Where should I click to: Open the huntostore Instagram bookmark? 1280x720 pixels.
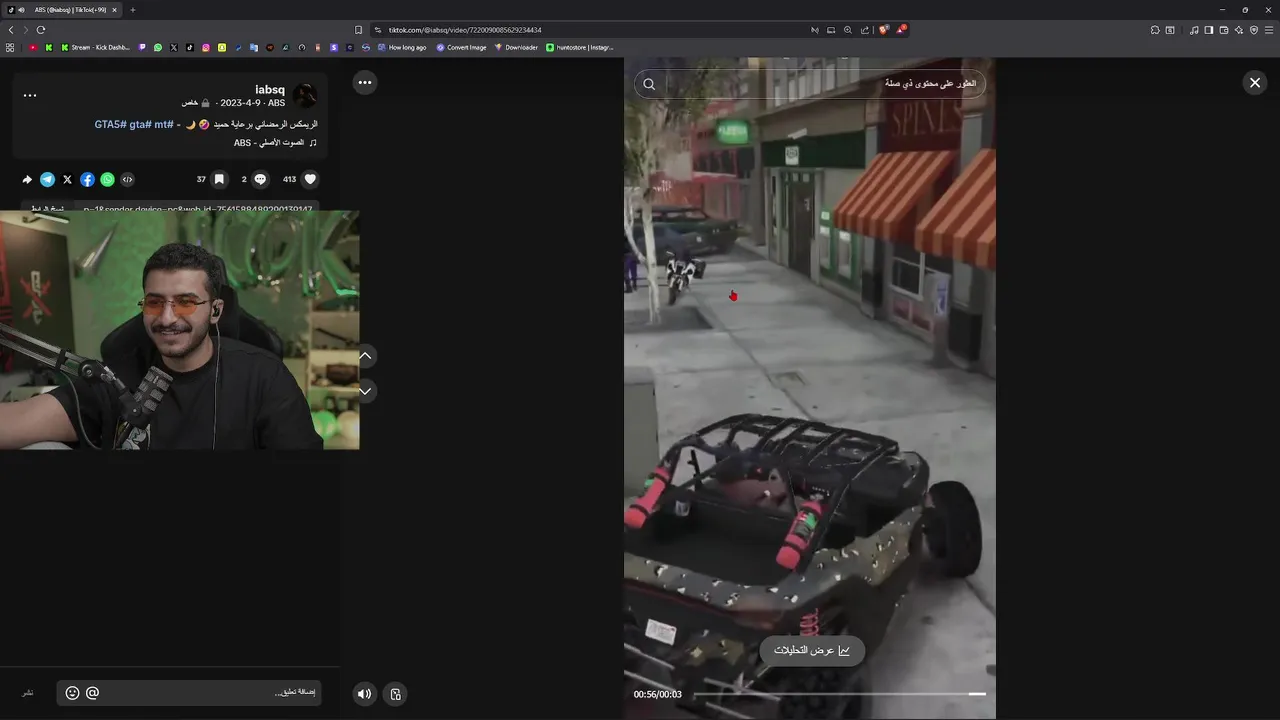pyautogui.click(x=580, y=47)
